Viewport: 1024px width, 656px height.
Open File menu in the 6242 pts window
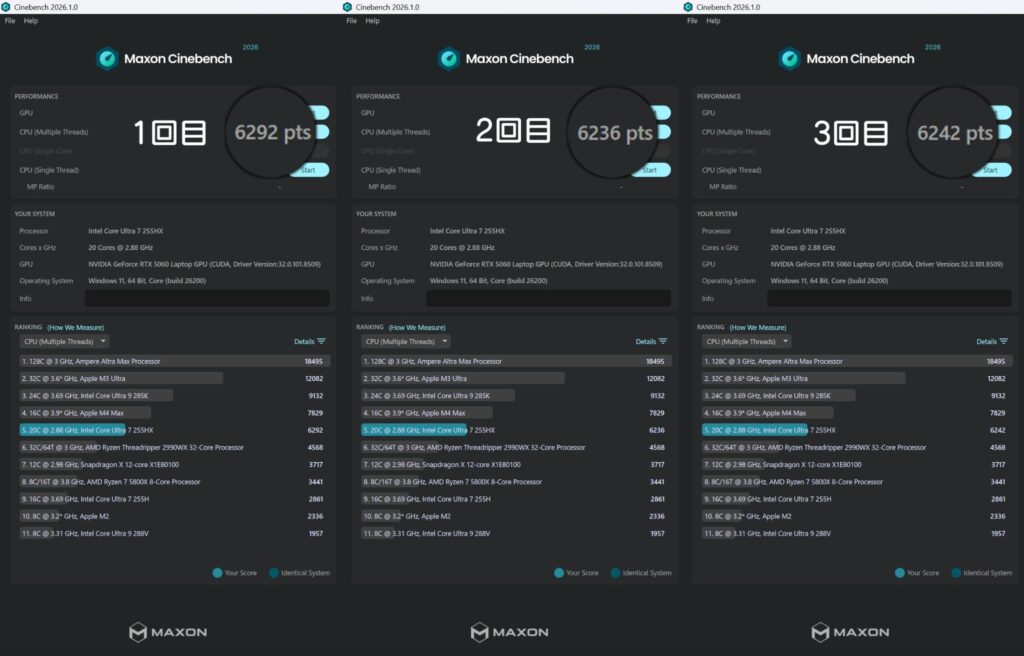coord(692,21)
